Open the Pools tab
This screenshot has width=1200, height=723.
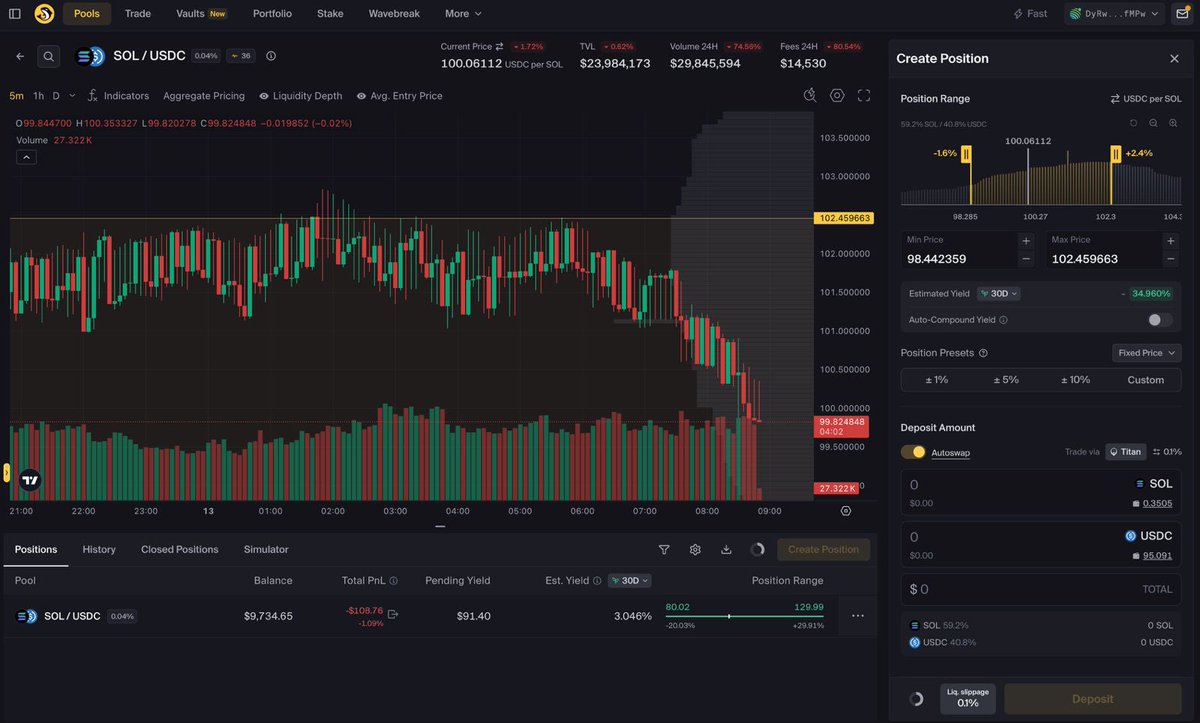[87, 14]
